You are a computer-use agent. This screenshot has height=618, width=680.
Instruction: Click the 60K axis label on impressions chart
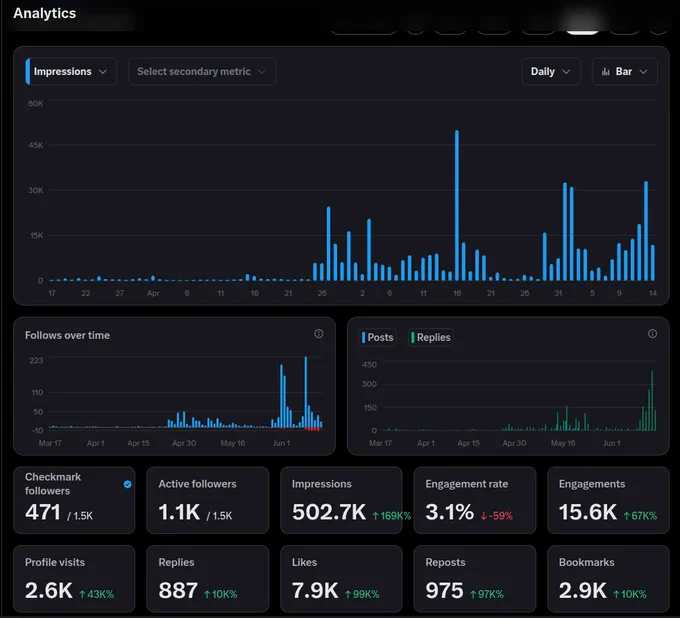36,103
